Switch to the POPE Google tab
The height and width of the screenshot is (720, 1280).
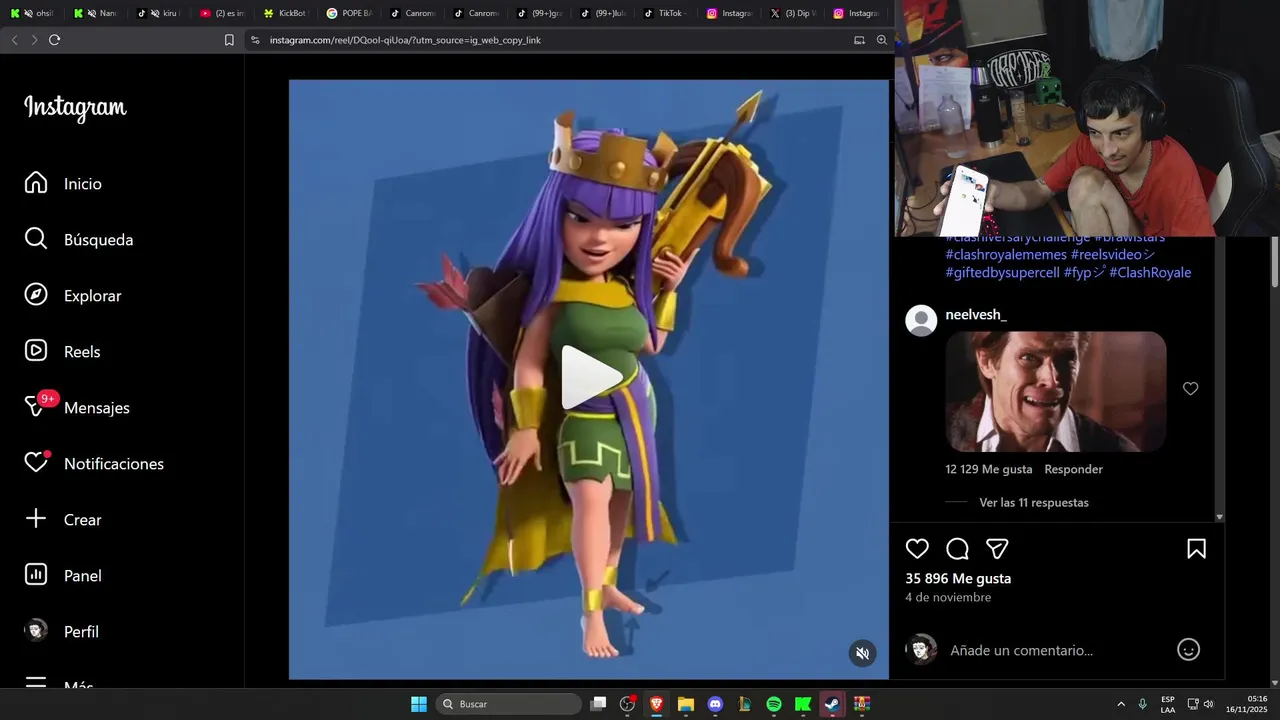pyautogui.click(x=349, y=13)
